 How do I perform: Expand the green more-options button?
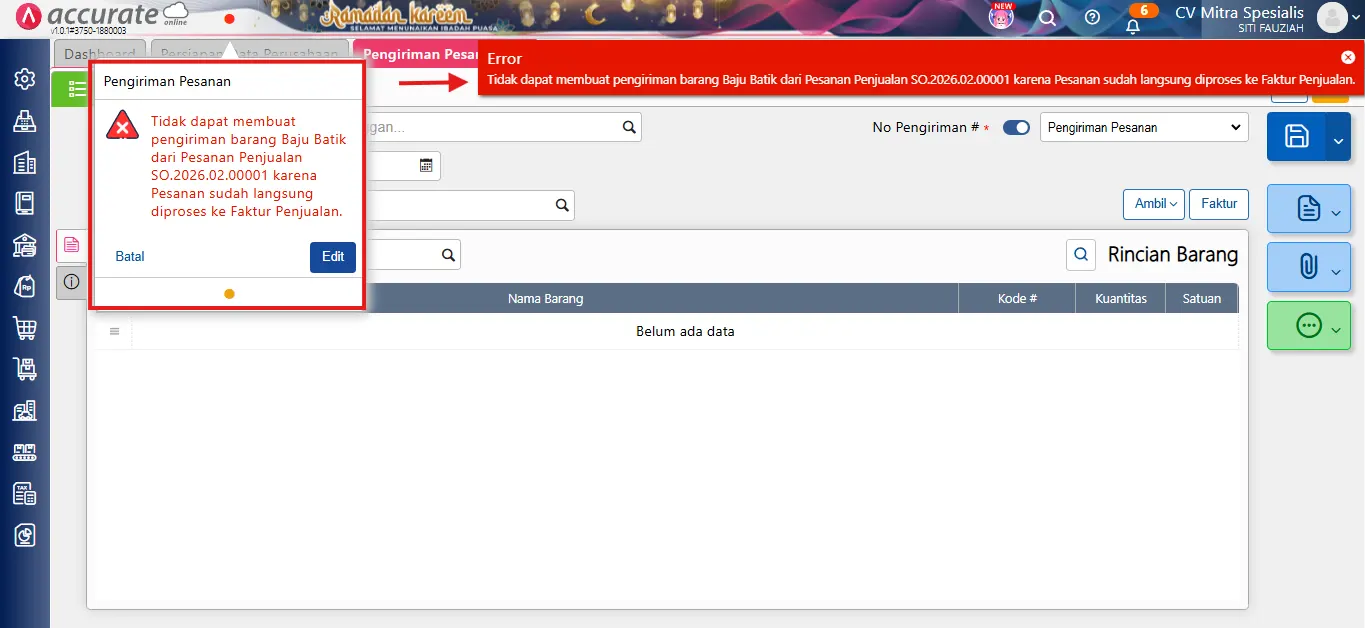coord(1309,326)
